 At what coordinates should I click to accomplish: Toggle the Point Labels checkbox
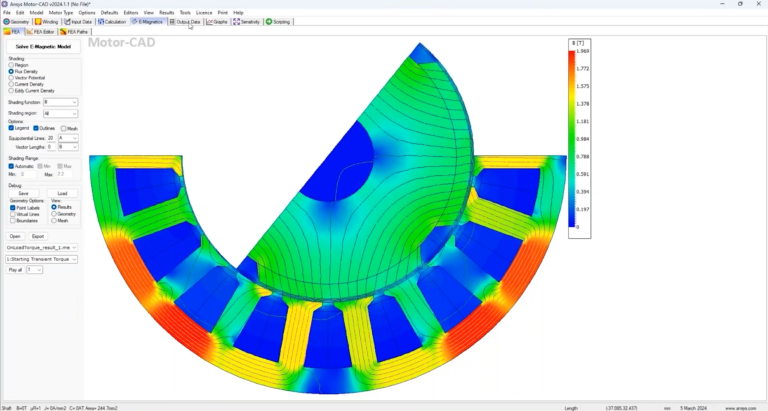(x=13, y=208)
